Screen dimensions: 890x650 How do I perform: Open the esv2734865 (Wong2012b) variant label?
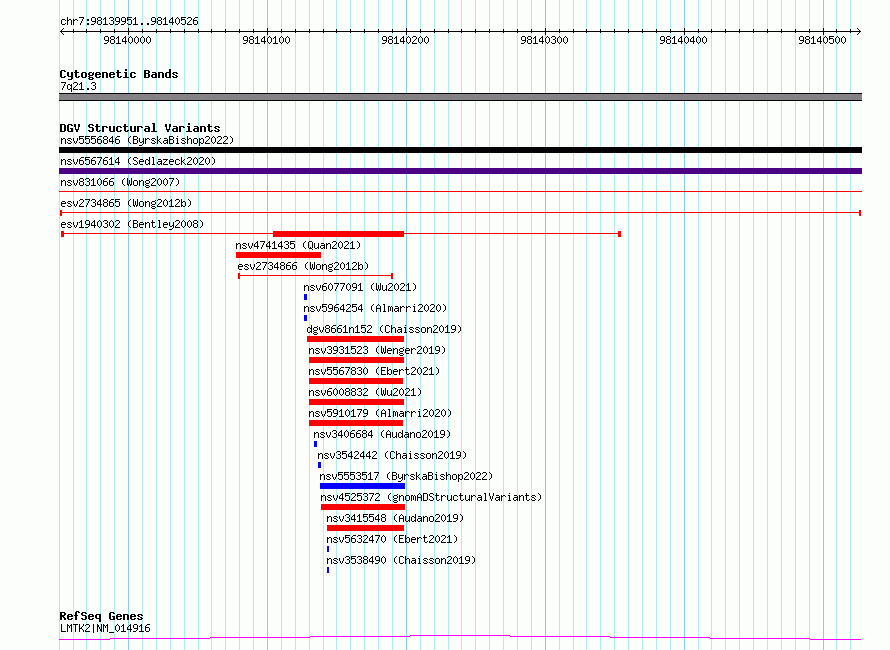[x=126, y=203]
